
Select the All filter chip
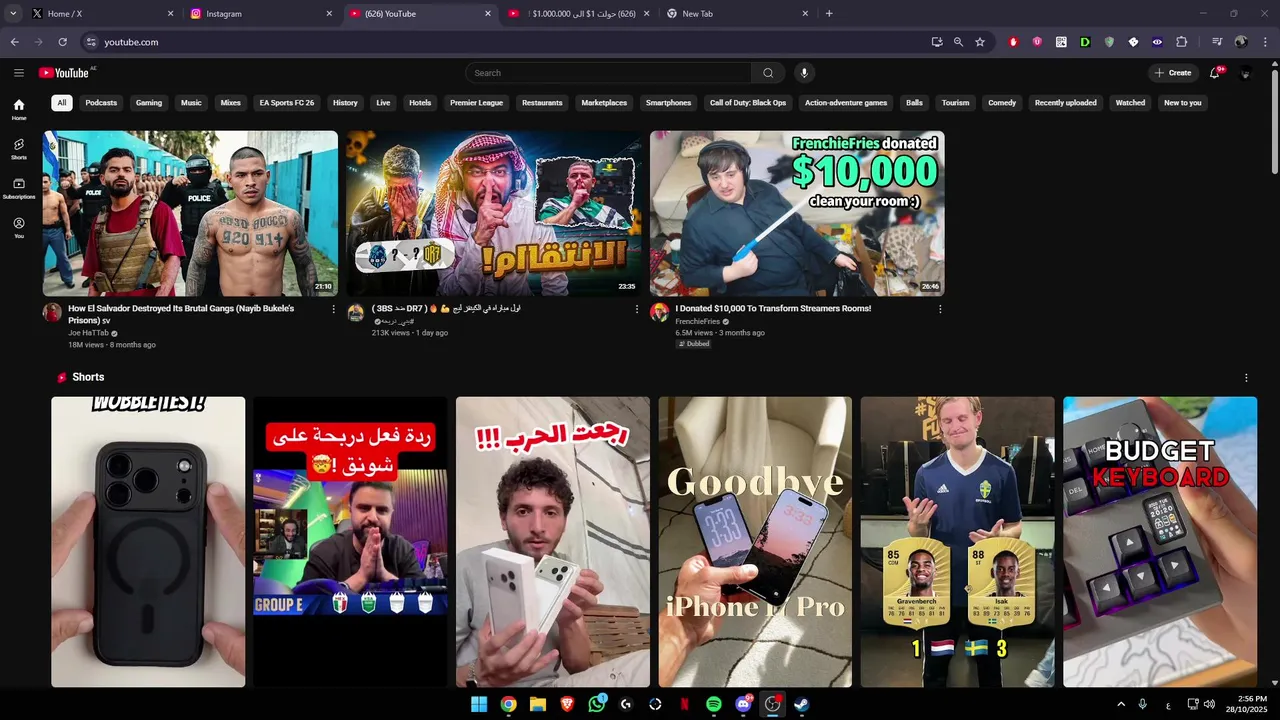[62, 103]
